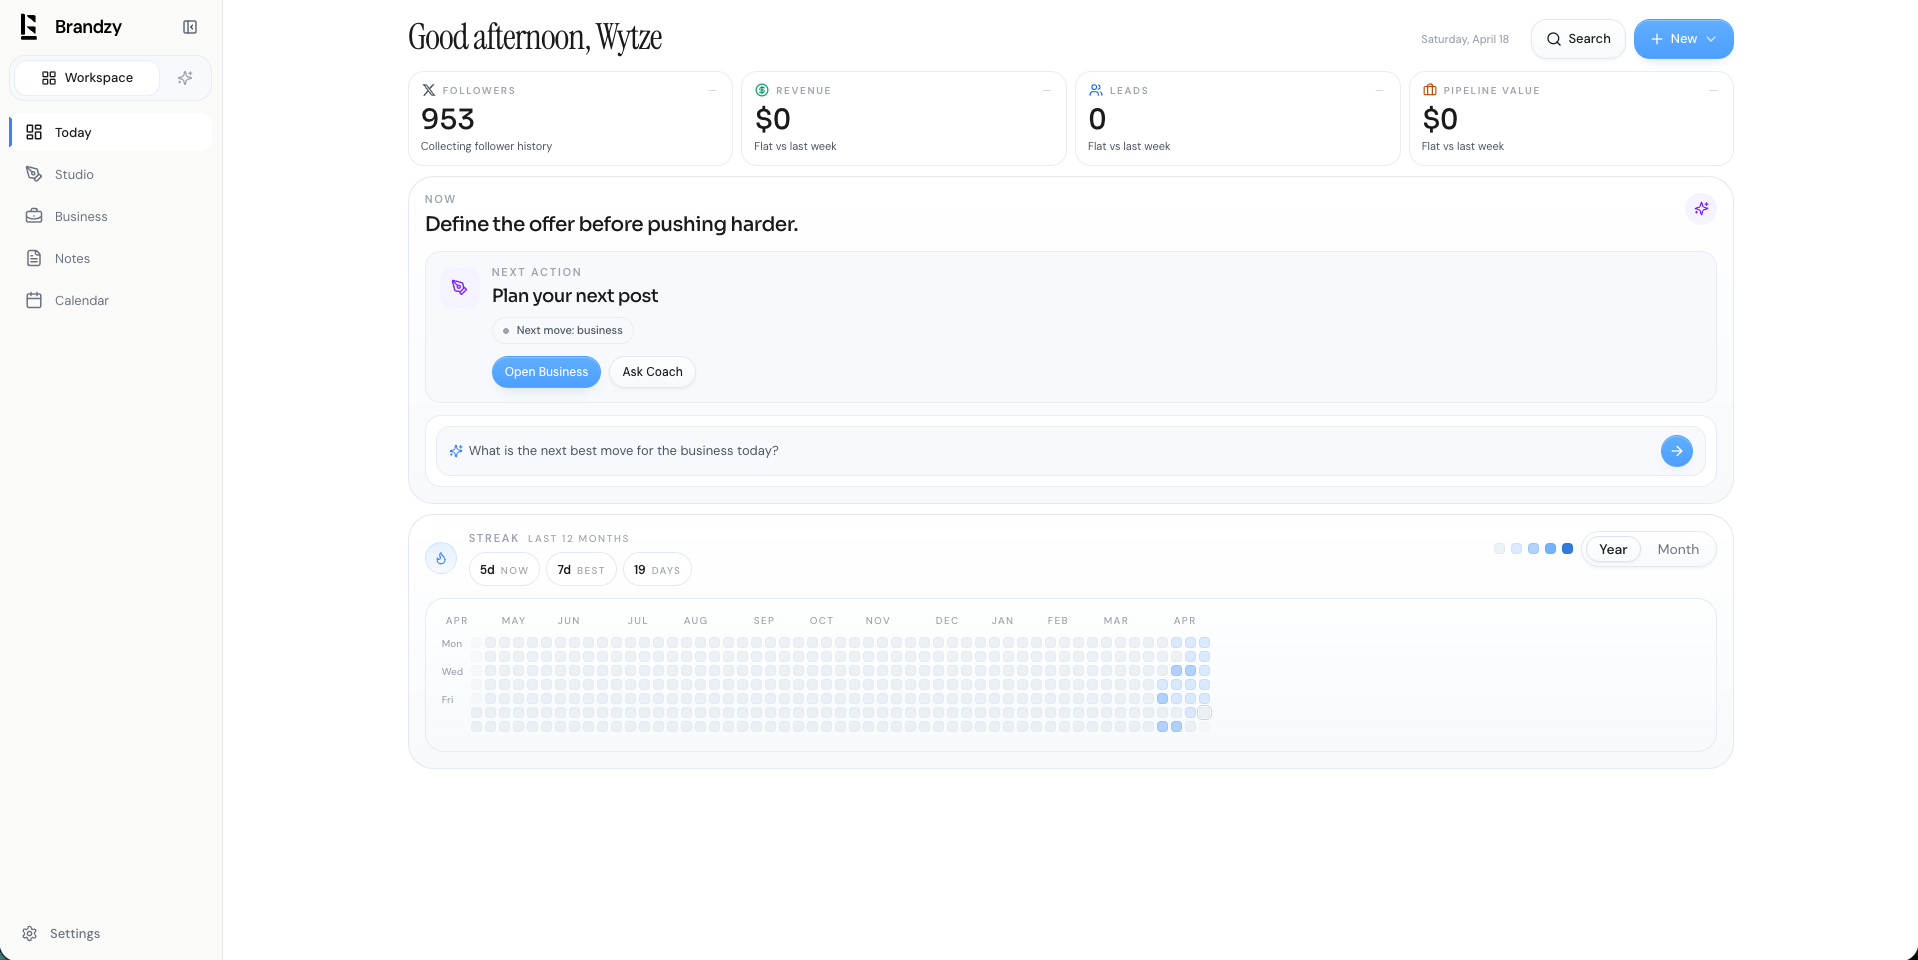
Task: Switch streak view to Month
Action: tap(1677, 549)
